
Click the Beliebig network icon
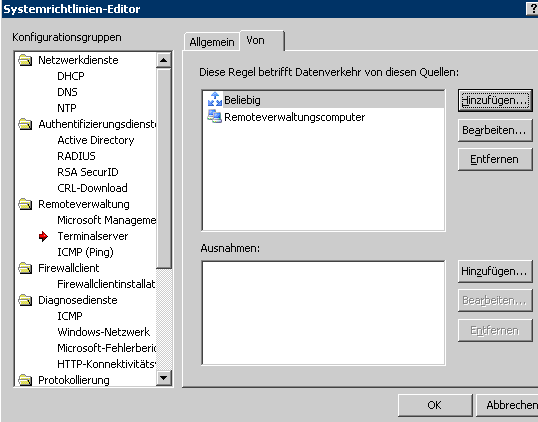point(215,99)
